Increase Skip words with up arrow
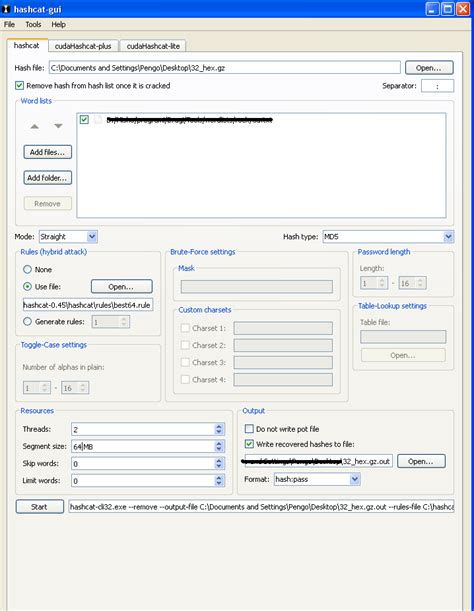 (219, 461)
